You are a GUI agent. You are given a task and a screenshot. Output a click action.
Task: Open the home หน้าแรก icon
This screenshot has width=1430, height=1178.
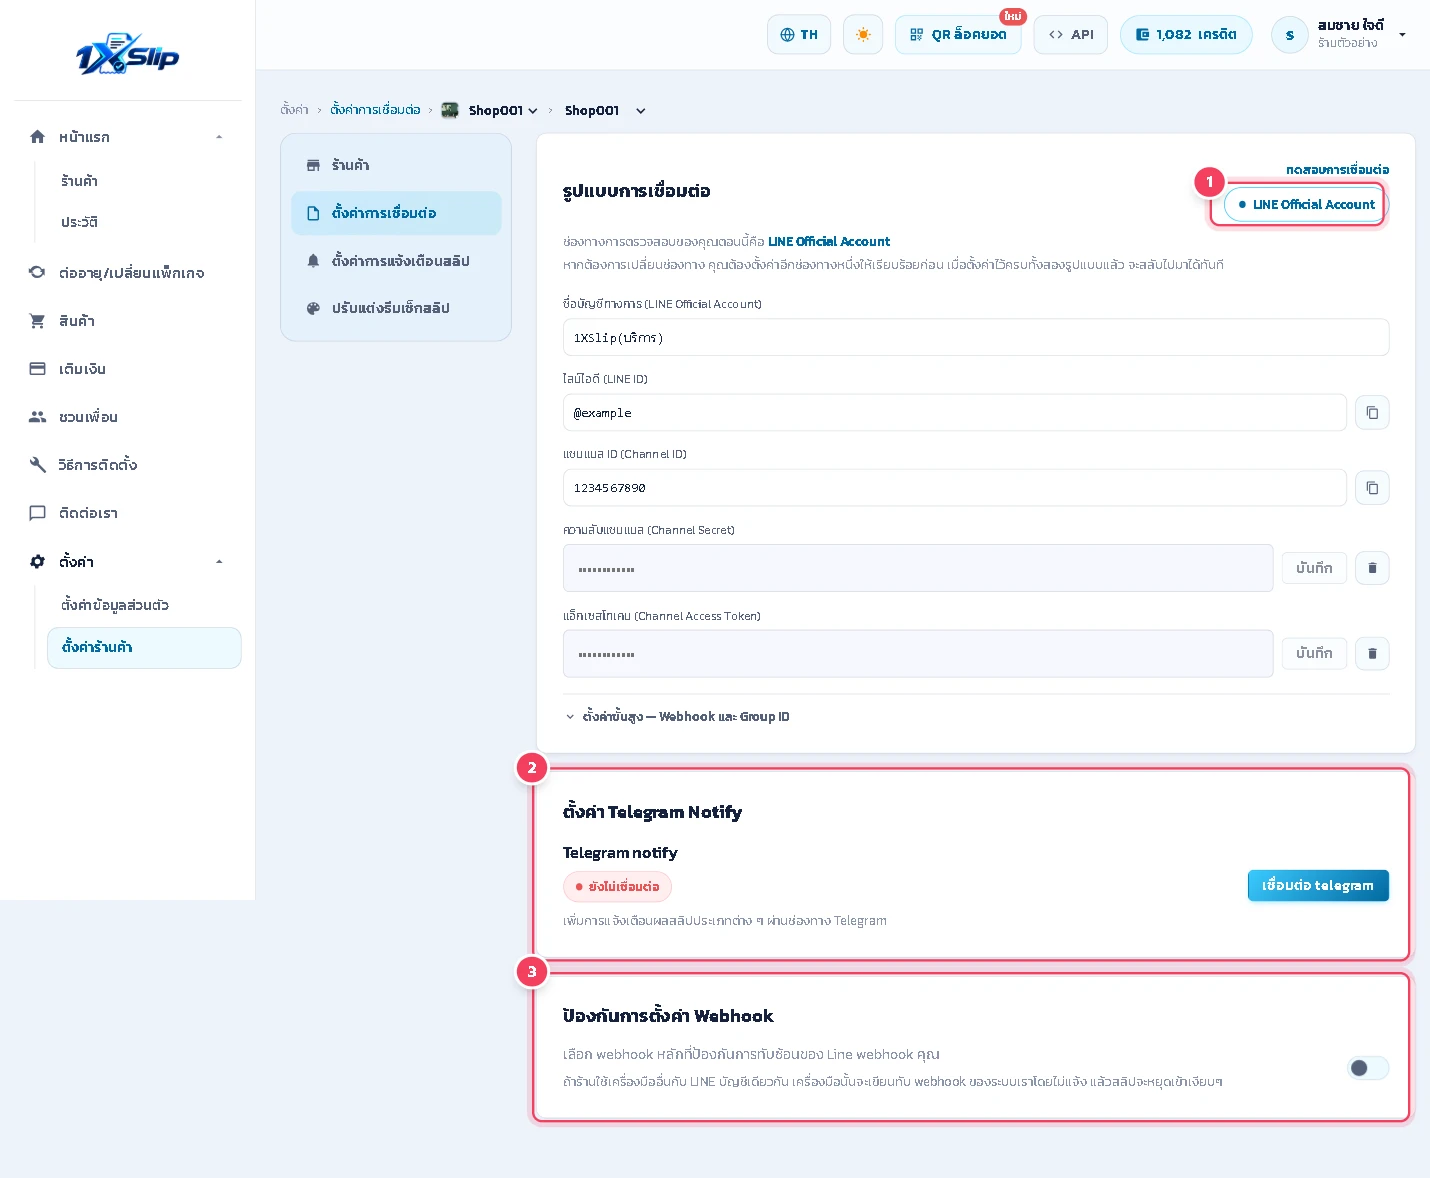[38, 137]
